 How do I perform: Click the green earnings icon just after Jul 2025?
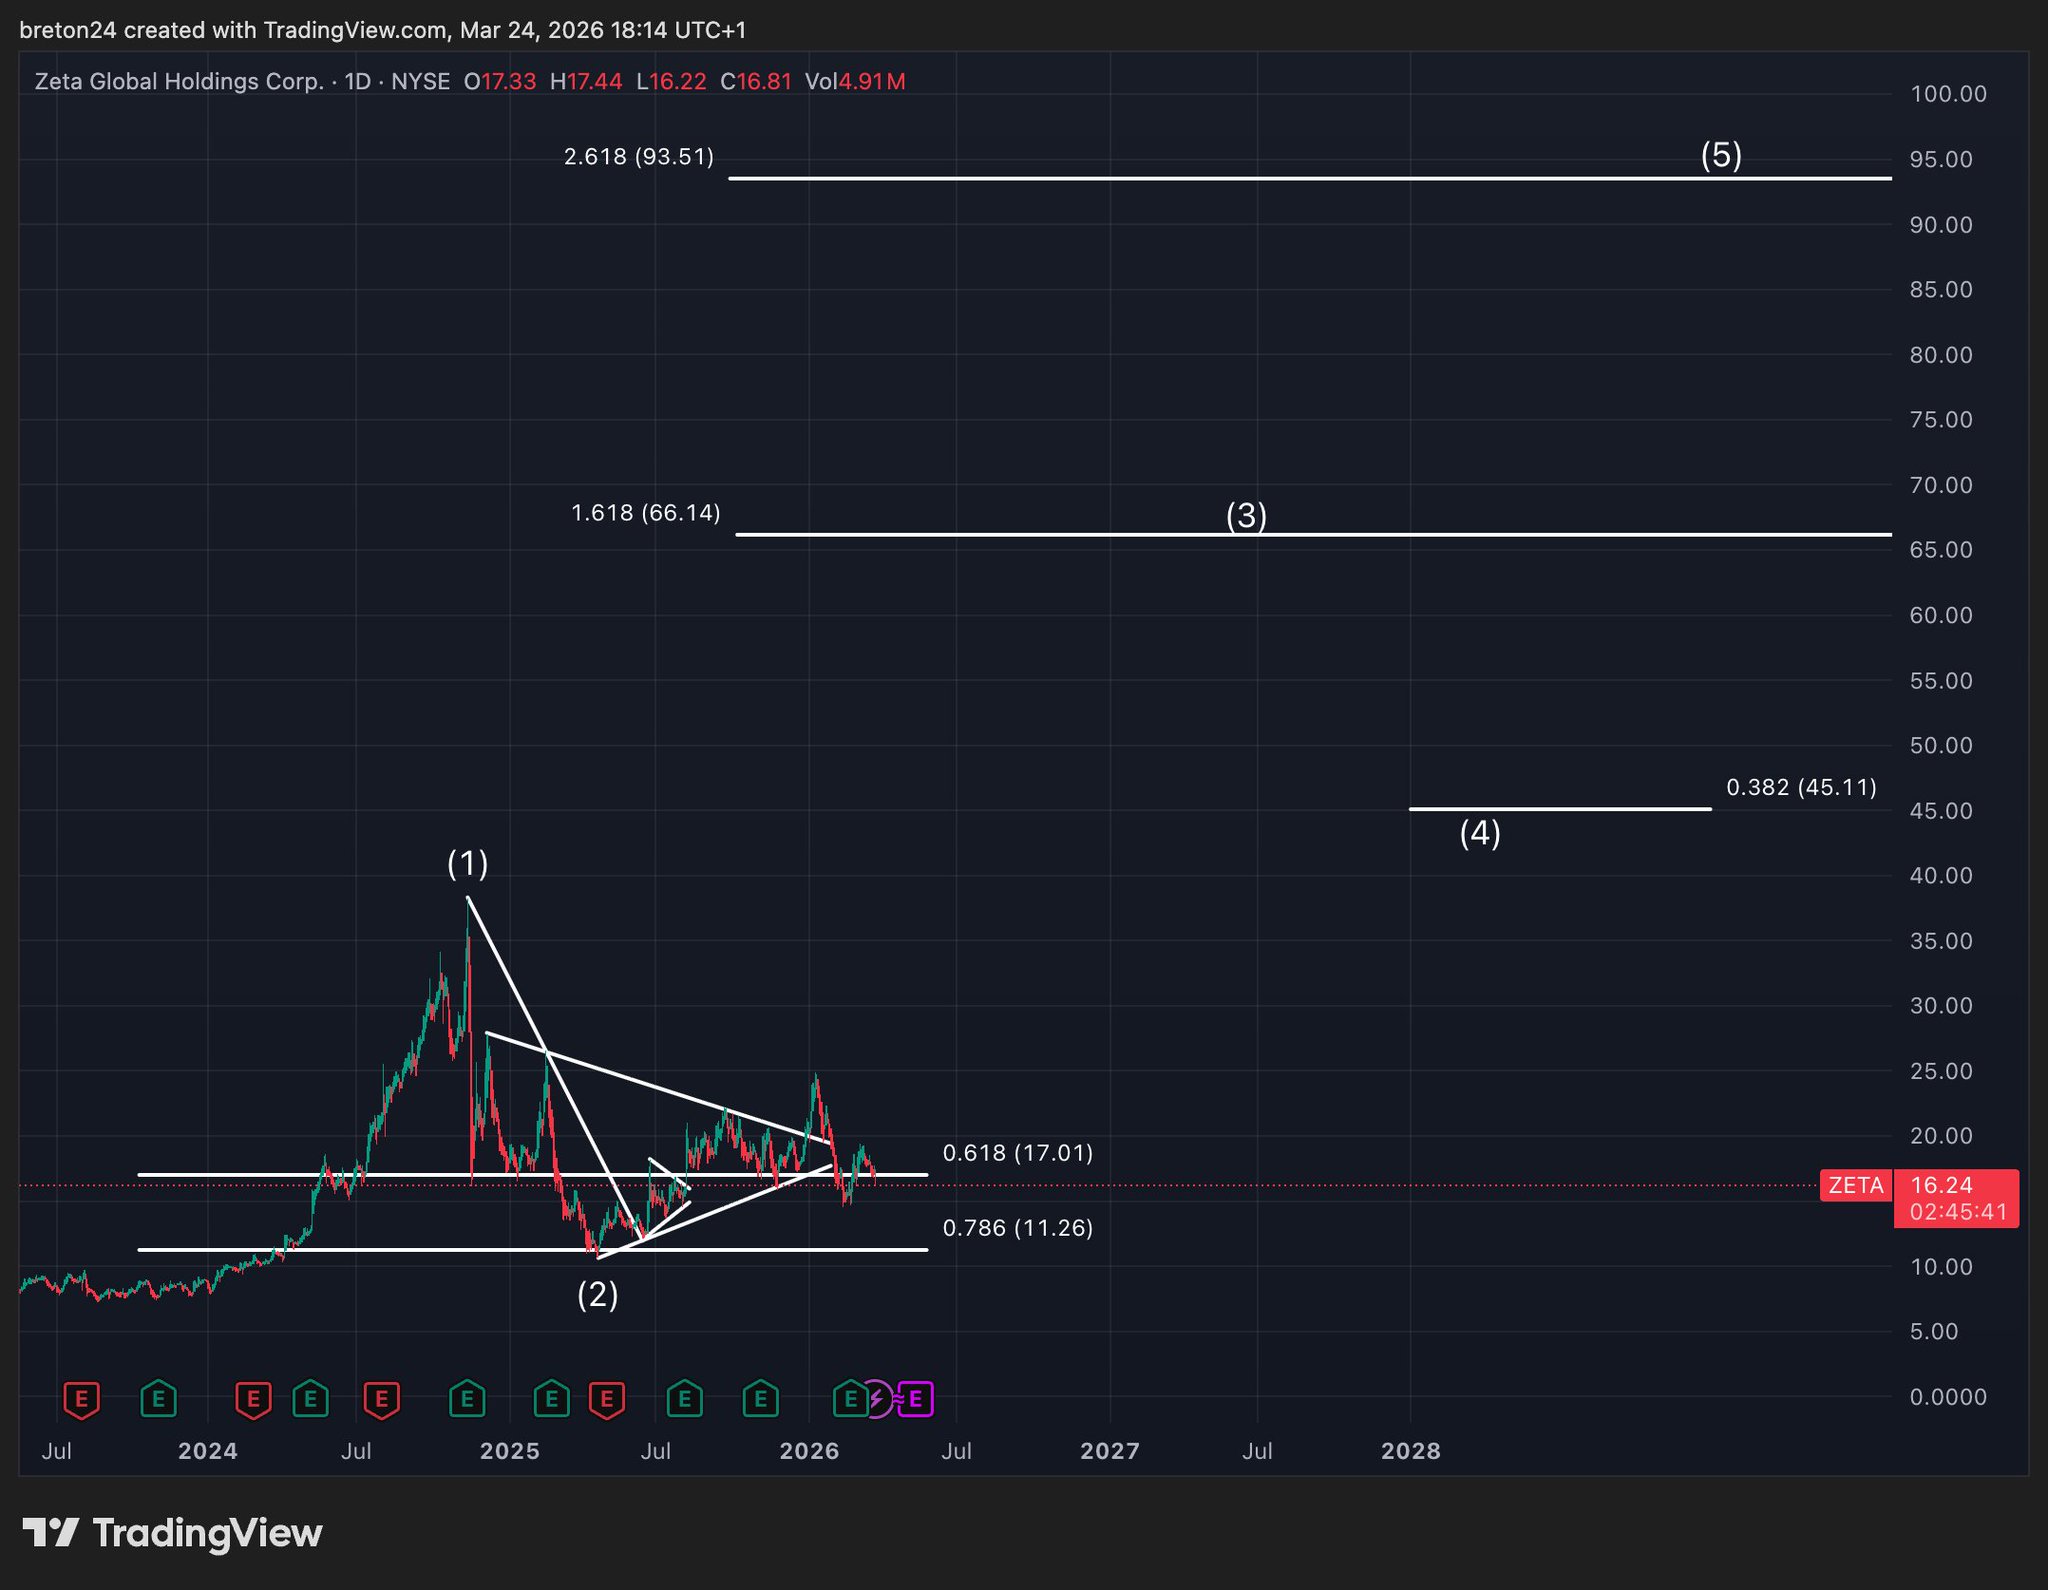pos(685,1399)
